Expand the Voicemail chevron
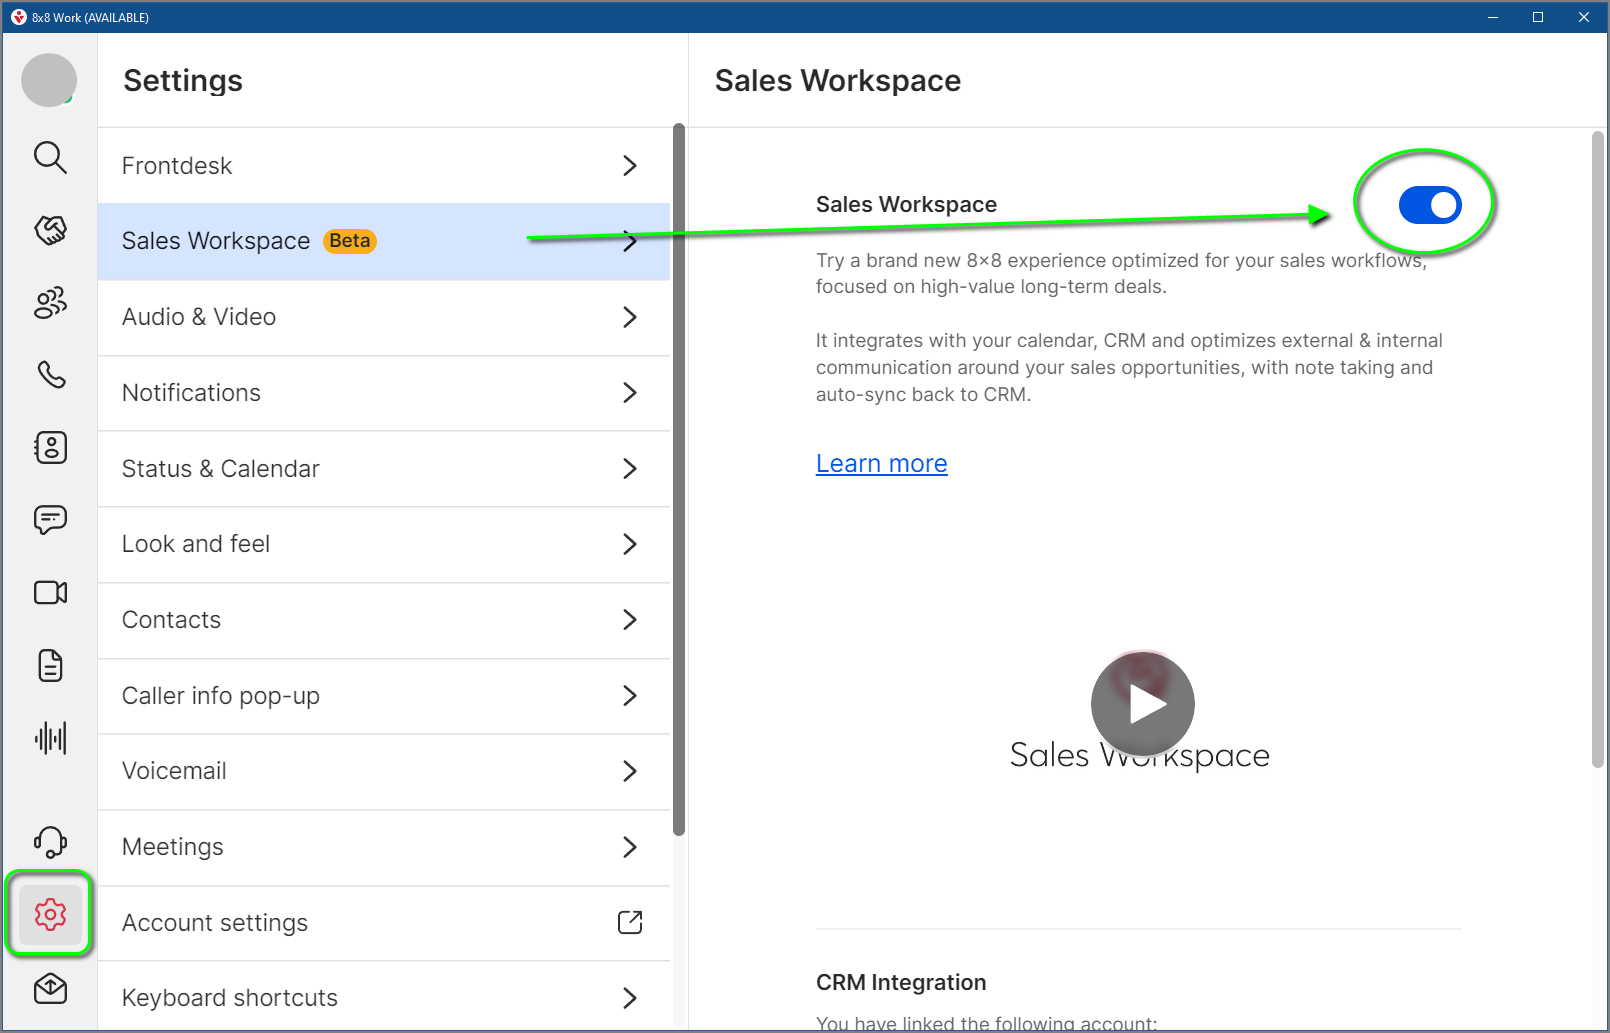The width and height of the screenshot is (1610, 1033). click(x=630, y=771)
